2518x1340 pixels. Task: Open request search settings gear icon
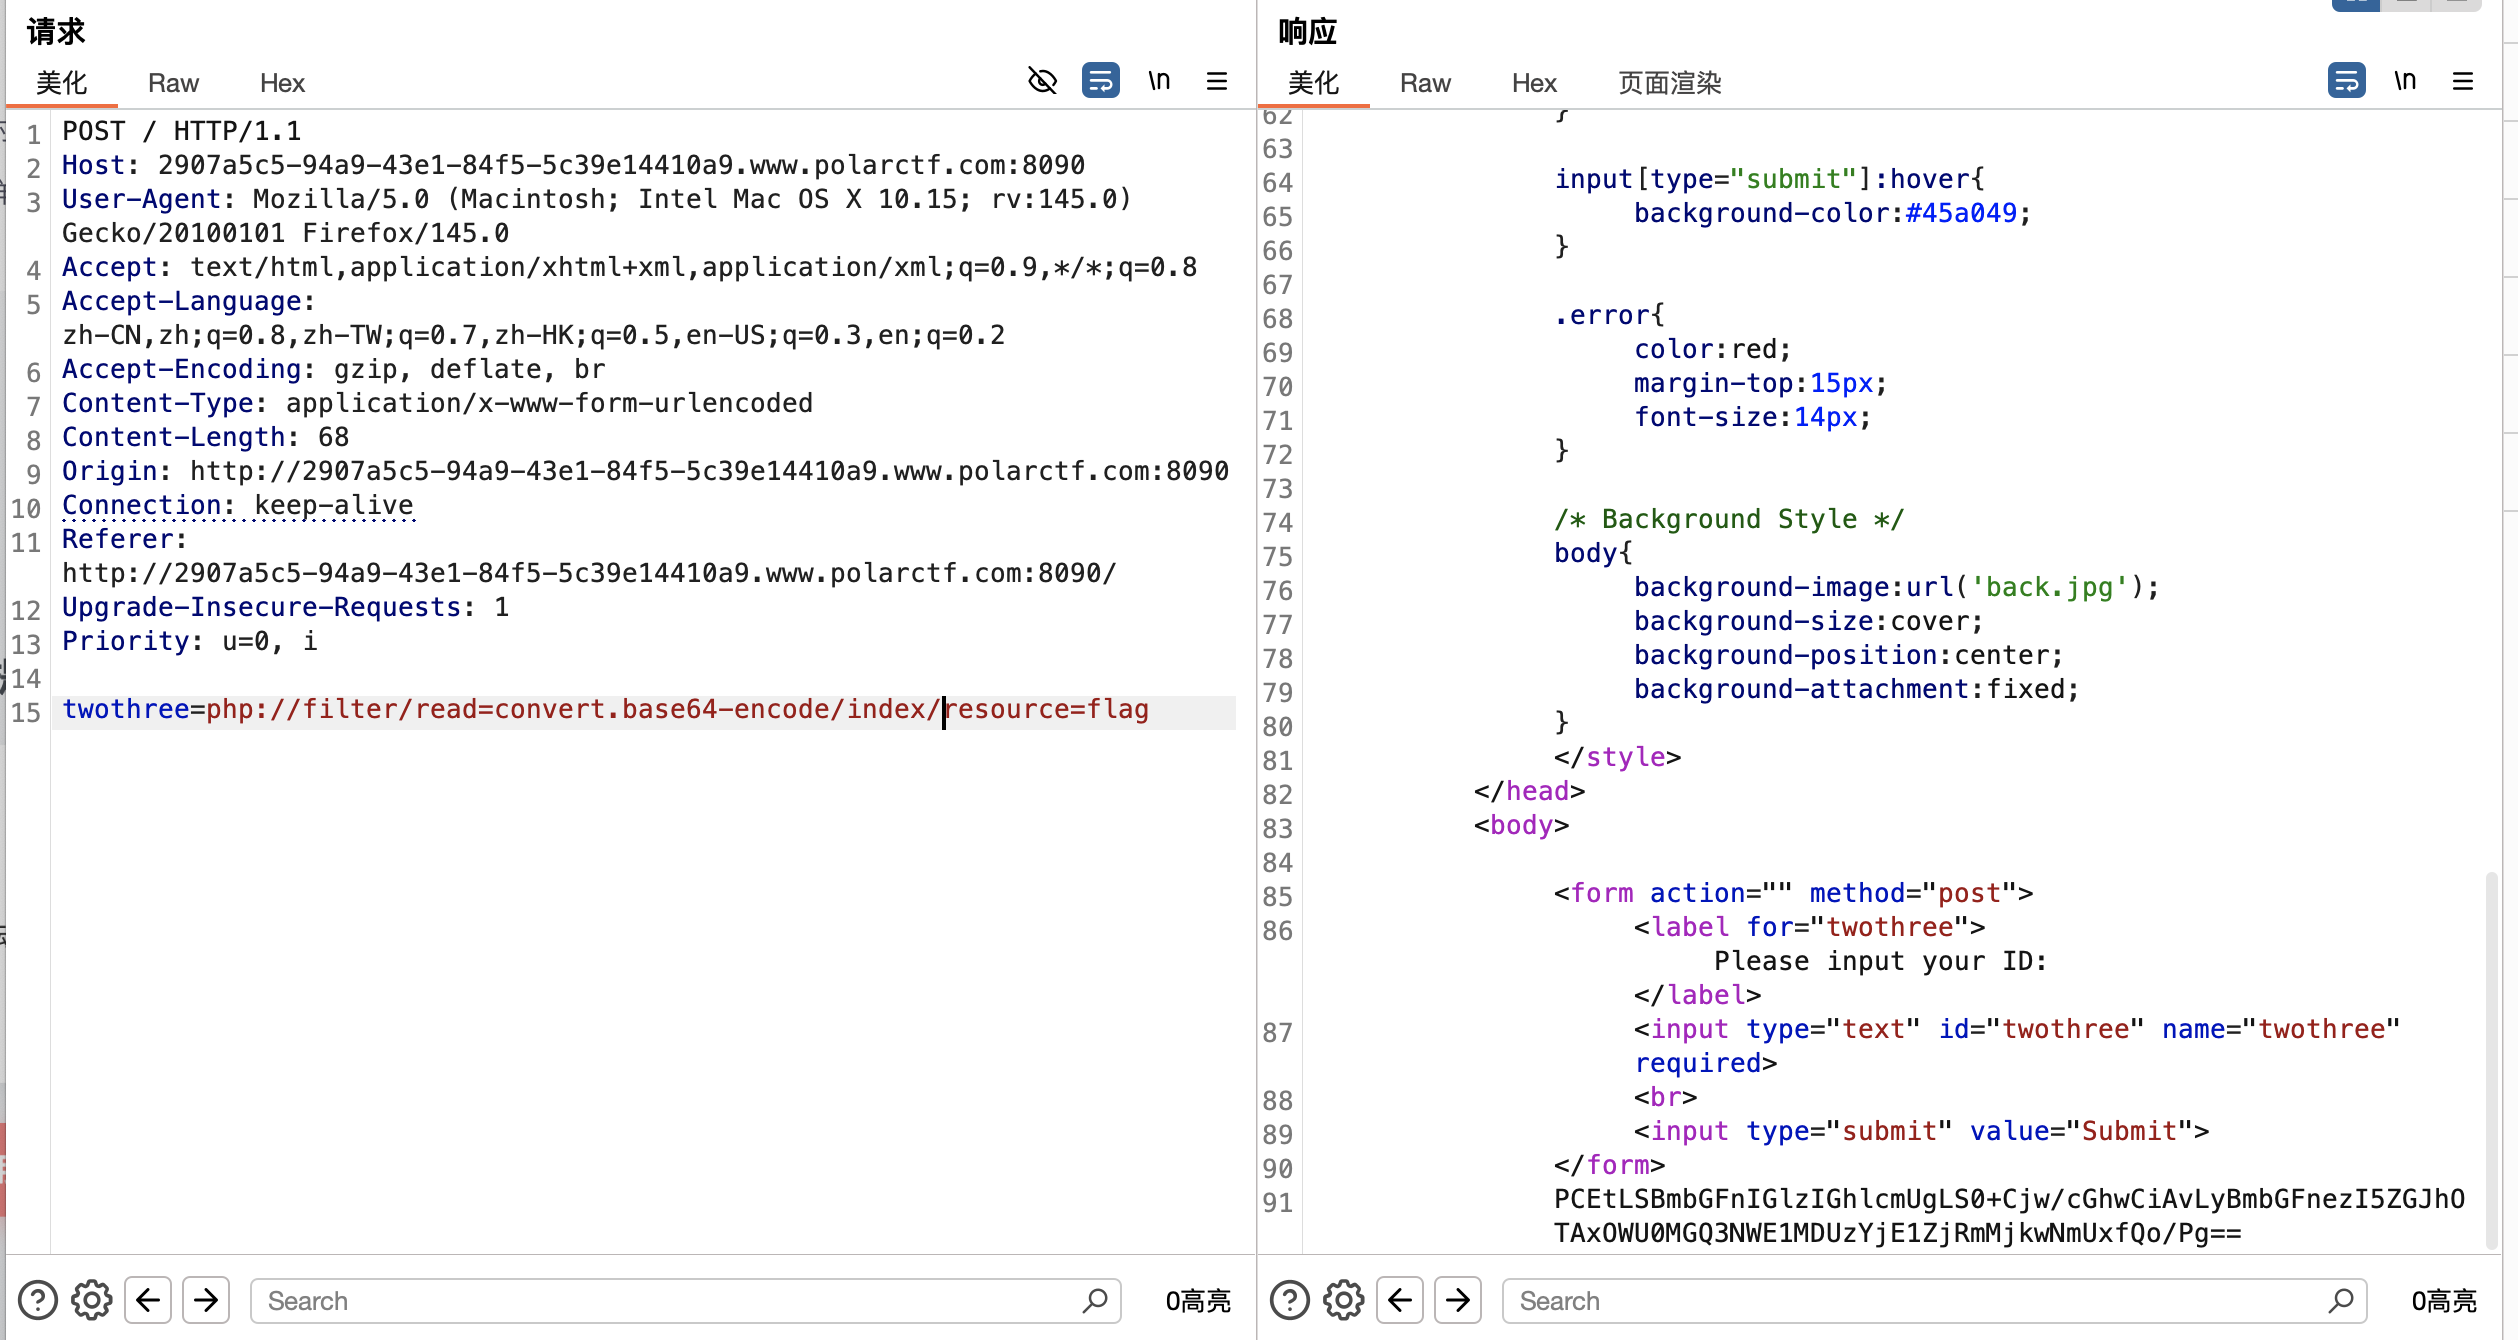point(92,1300)
